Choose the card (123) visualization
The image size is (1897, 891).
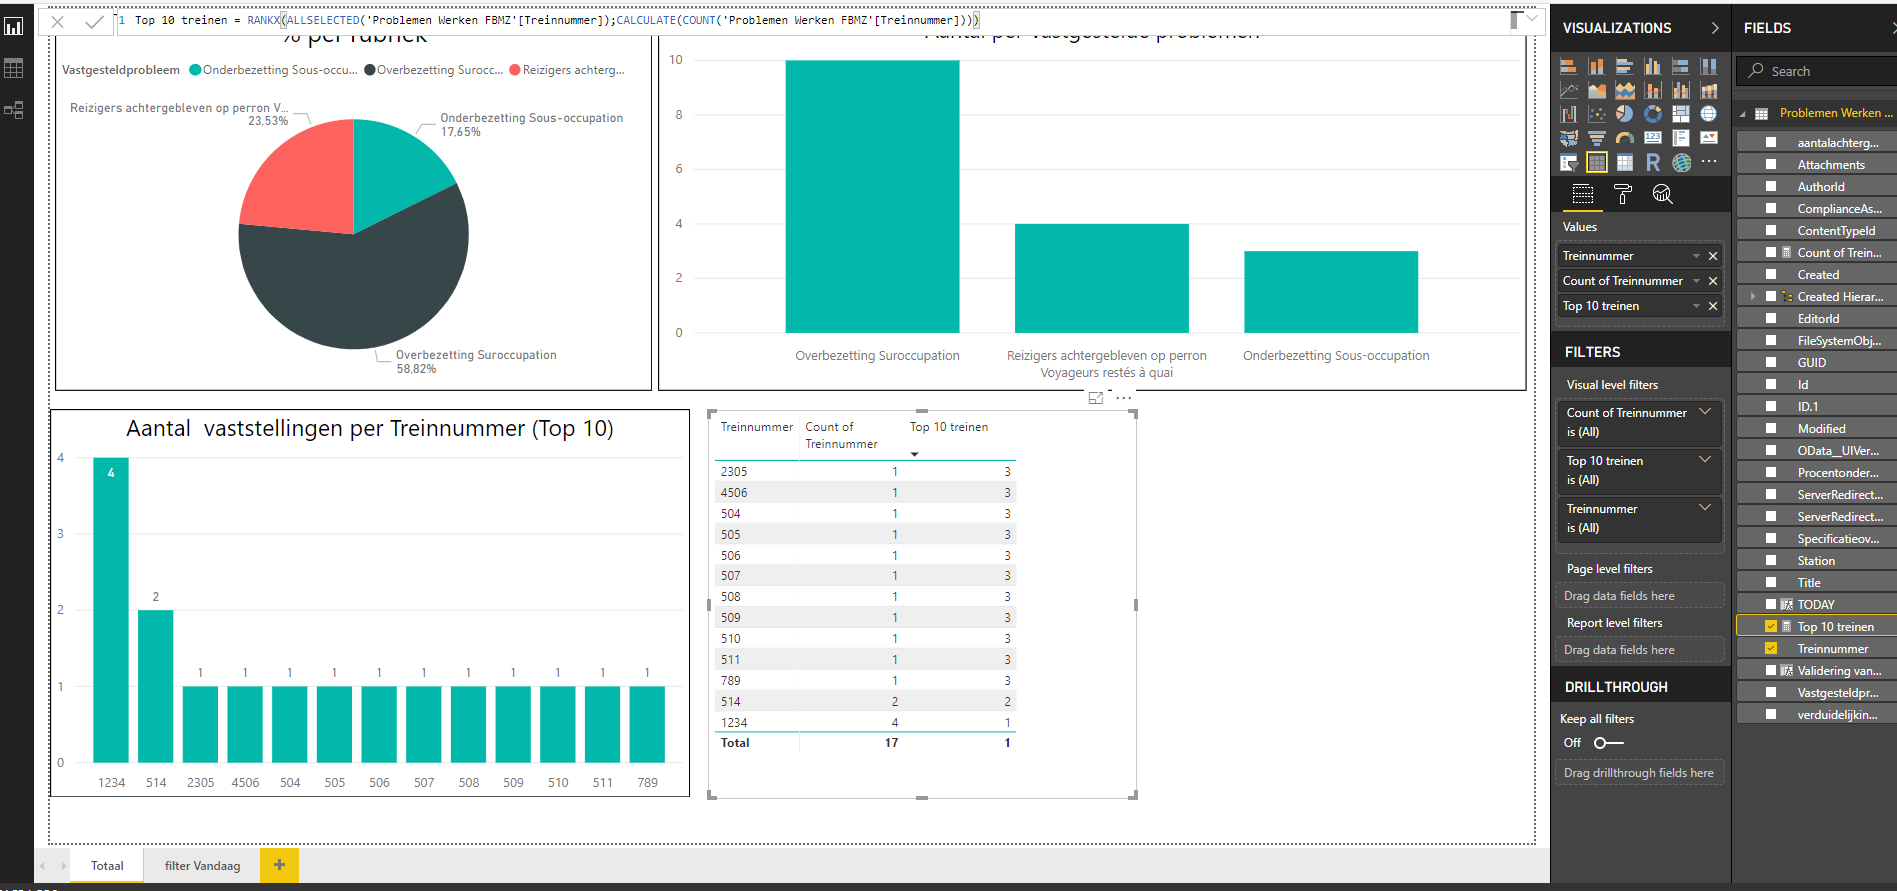(1652, 139)
